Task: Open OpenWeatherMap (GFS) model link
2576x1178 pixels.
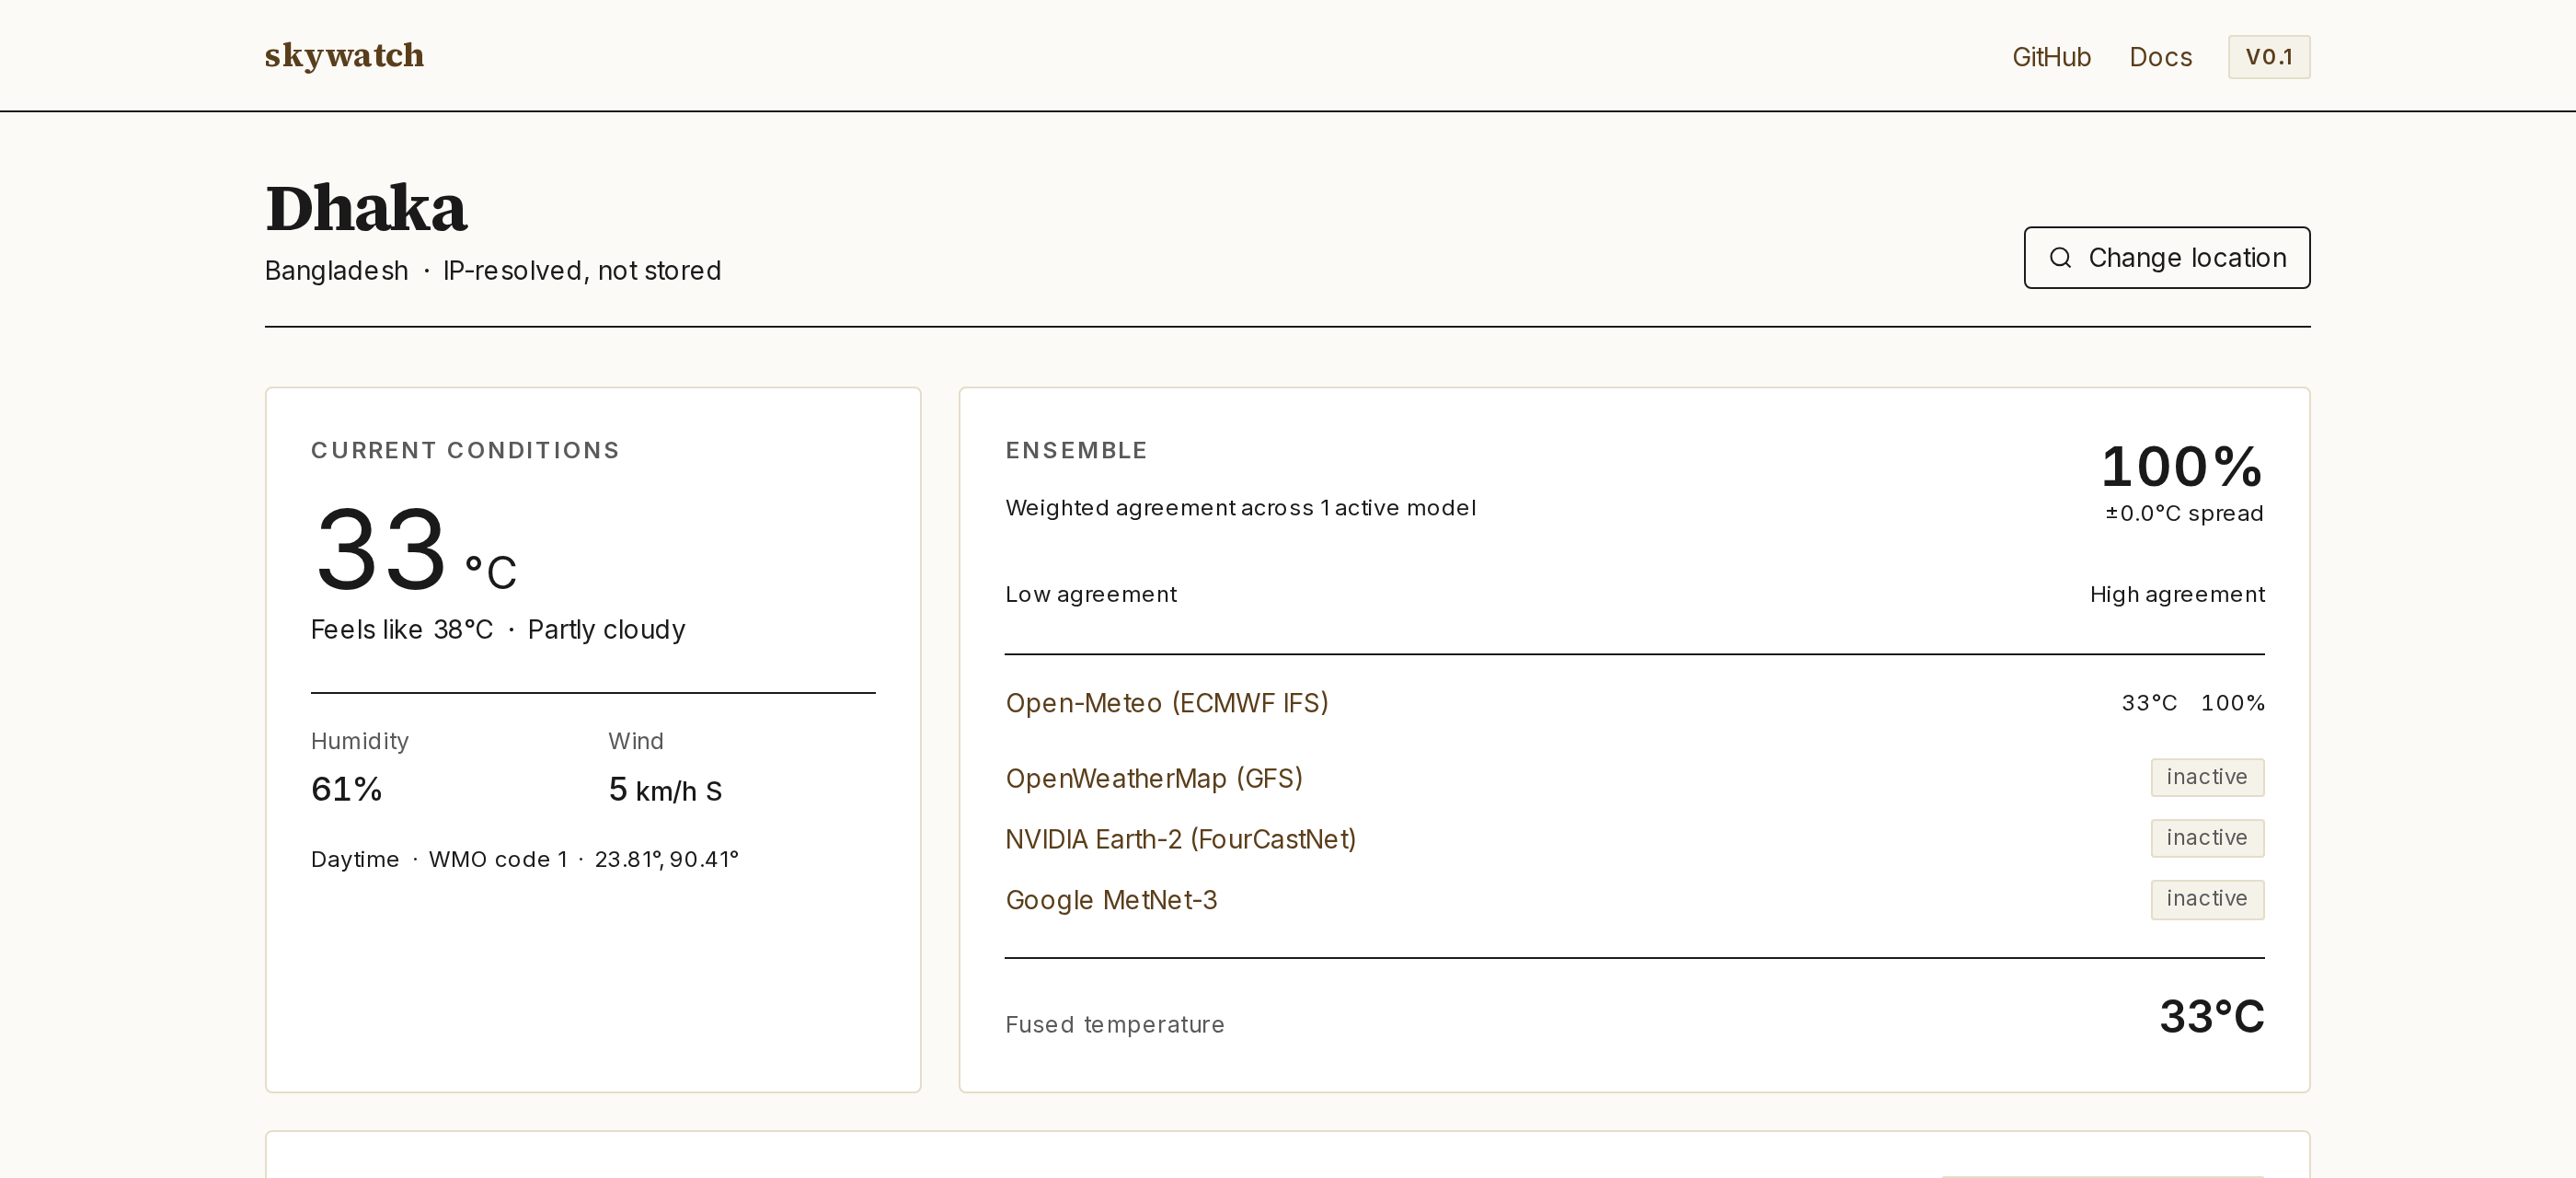Action: pyautogui.click(x=1153, y=778)
